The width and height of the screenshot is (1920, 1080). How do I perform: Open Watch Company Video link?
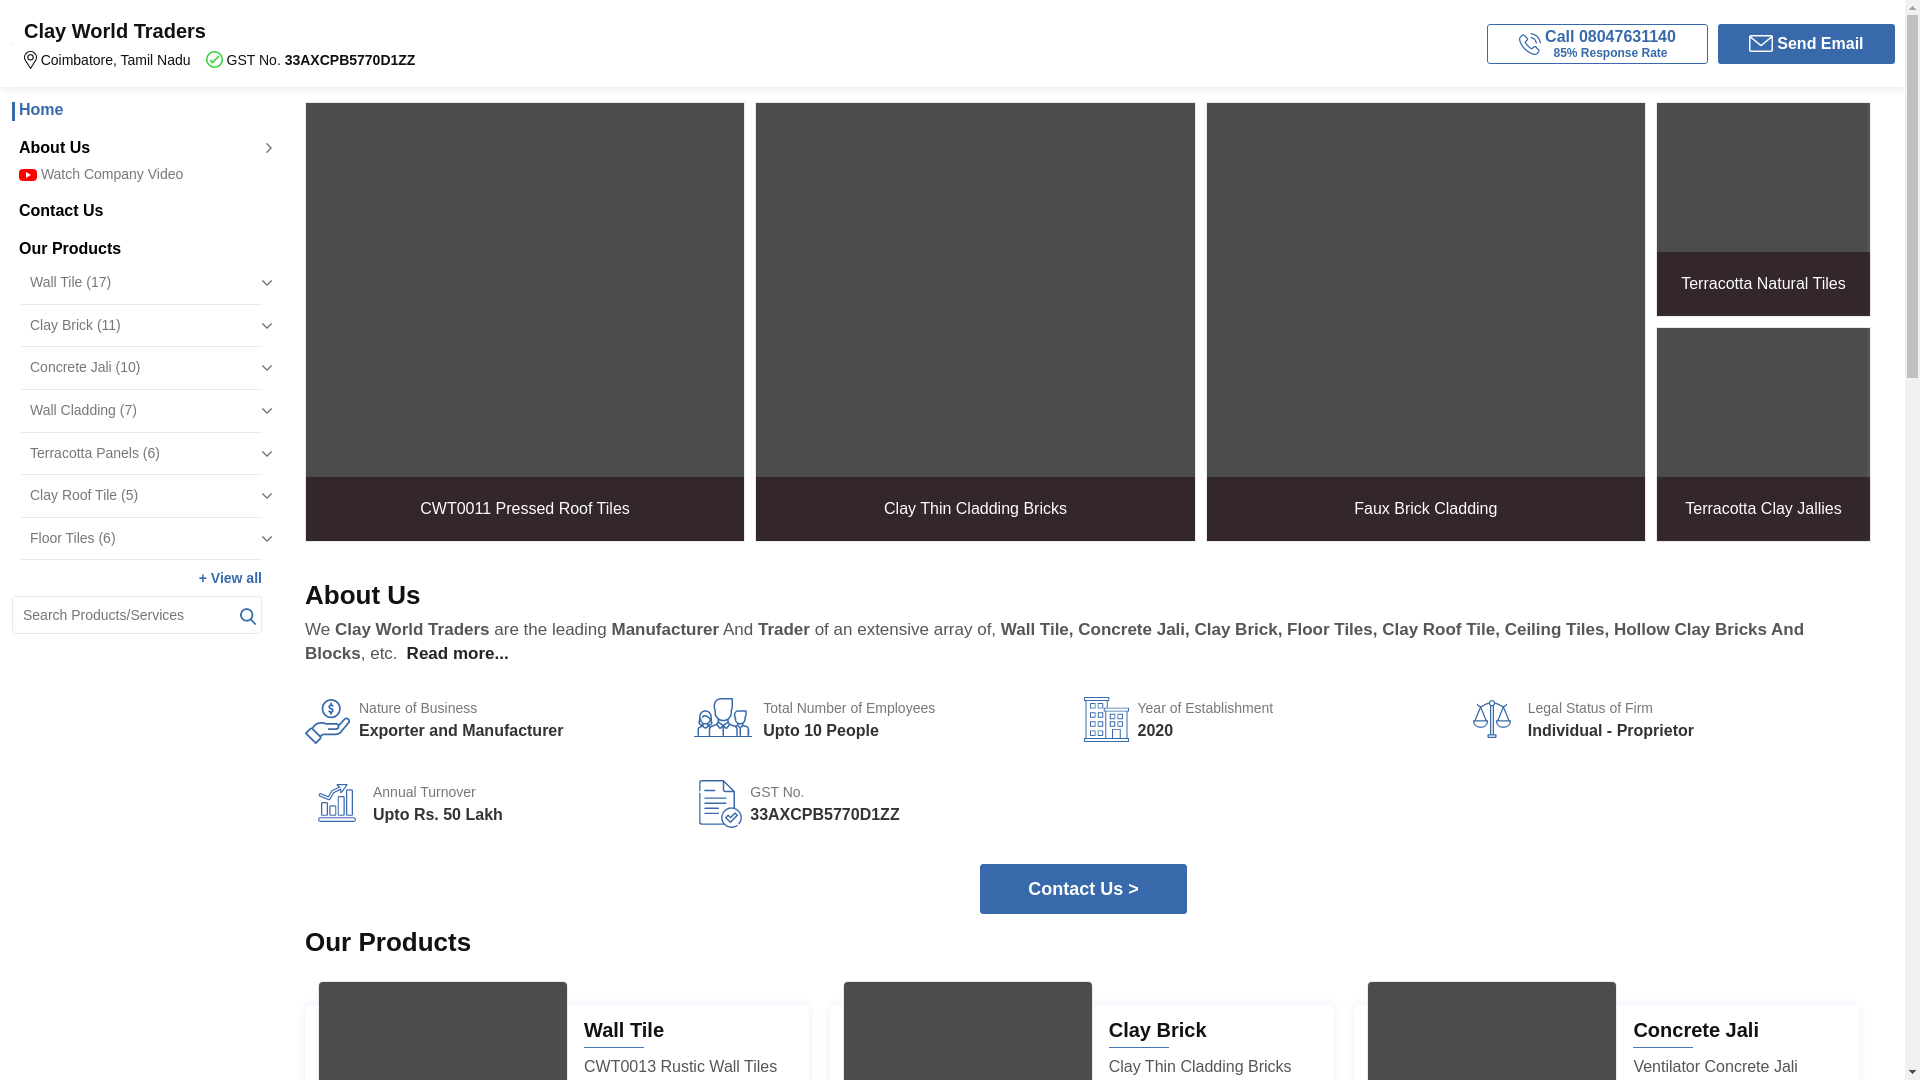click(112, 174)
